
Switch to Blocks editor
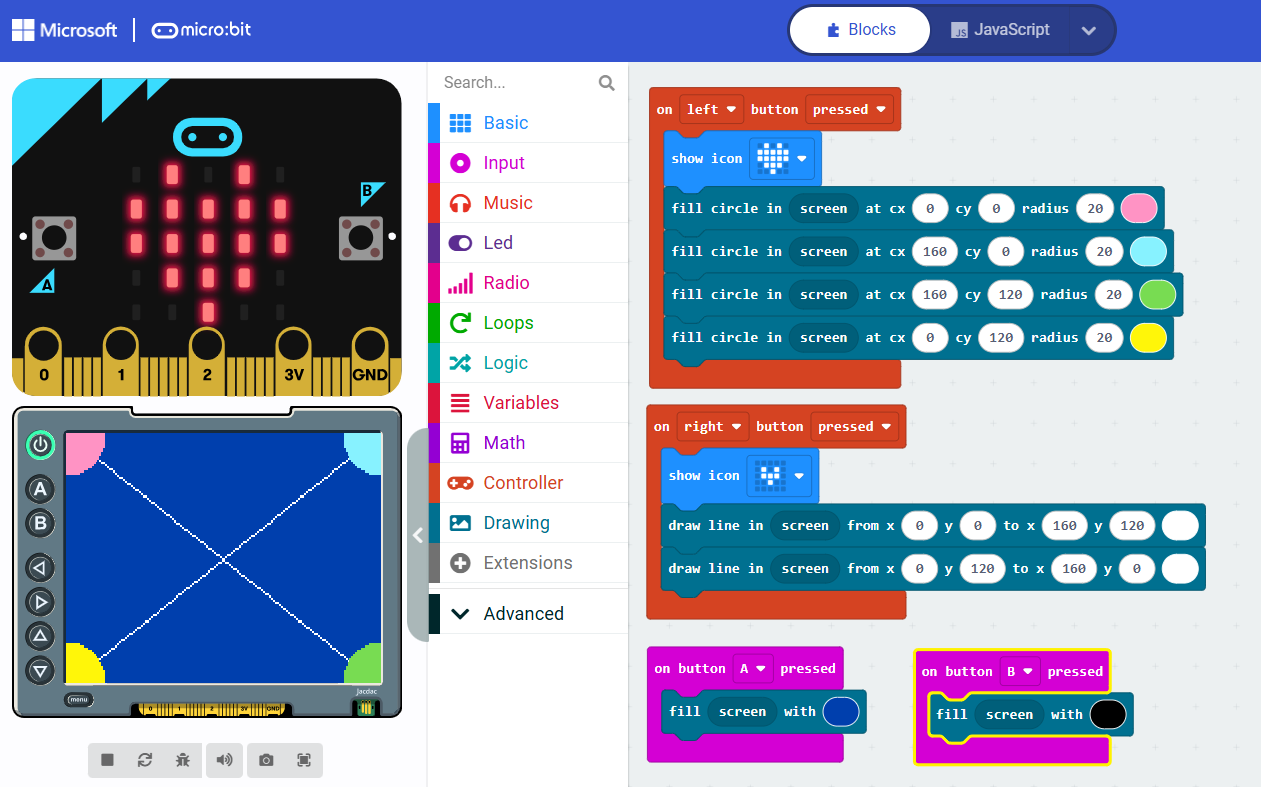click(x=861, y=30)
